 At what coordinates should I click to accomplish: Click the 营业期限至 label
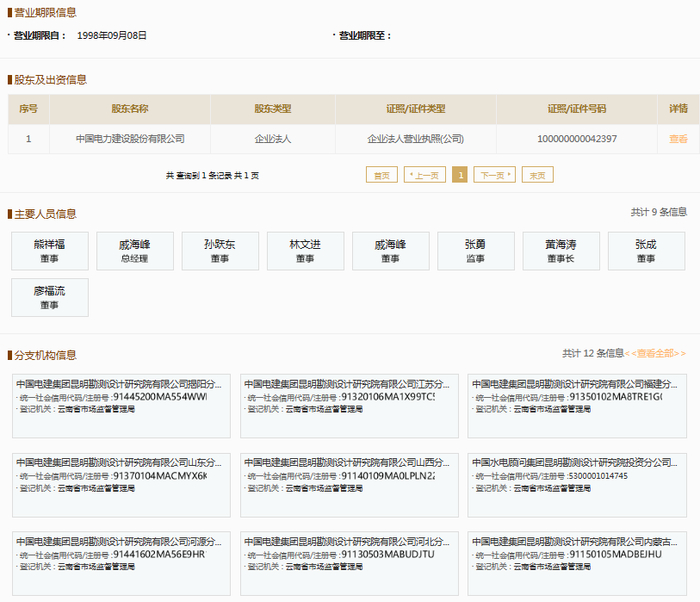click(x=365, y=36)
